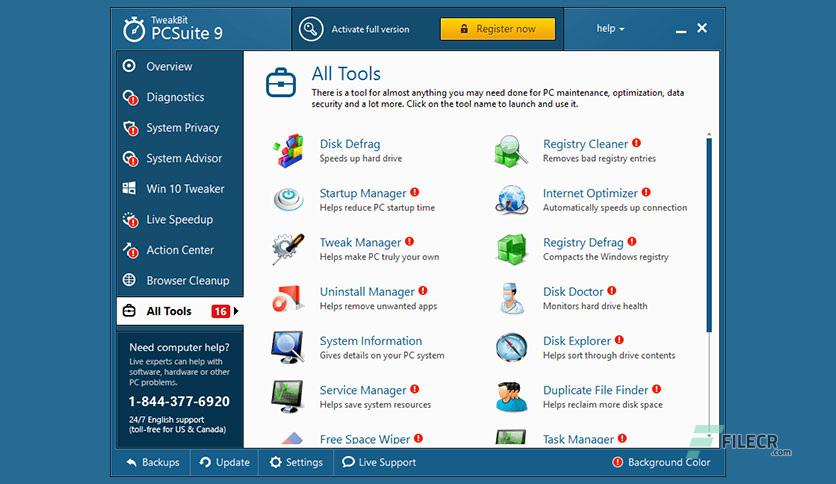This screenshot has height=484, width=836.
Task: Launch the Duplicate File Finder icon
Action: click(x=511, y=397)
